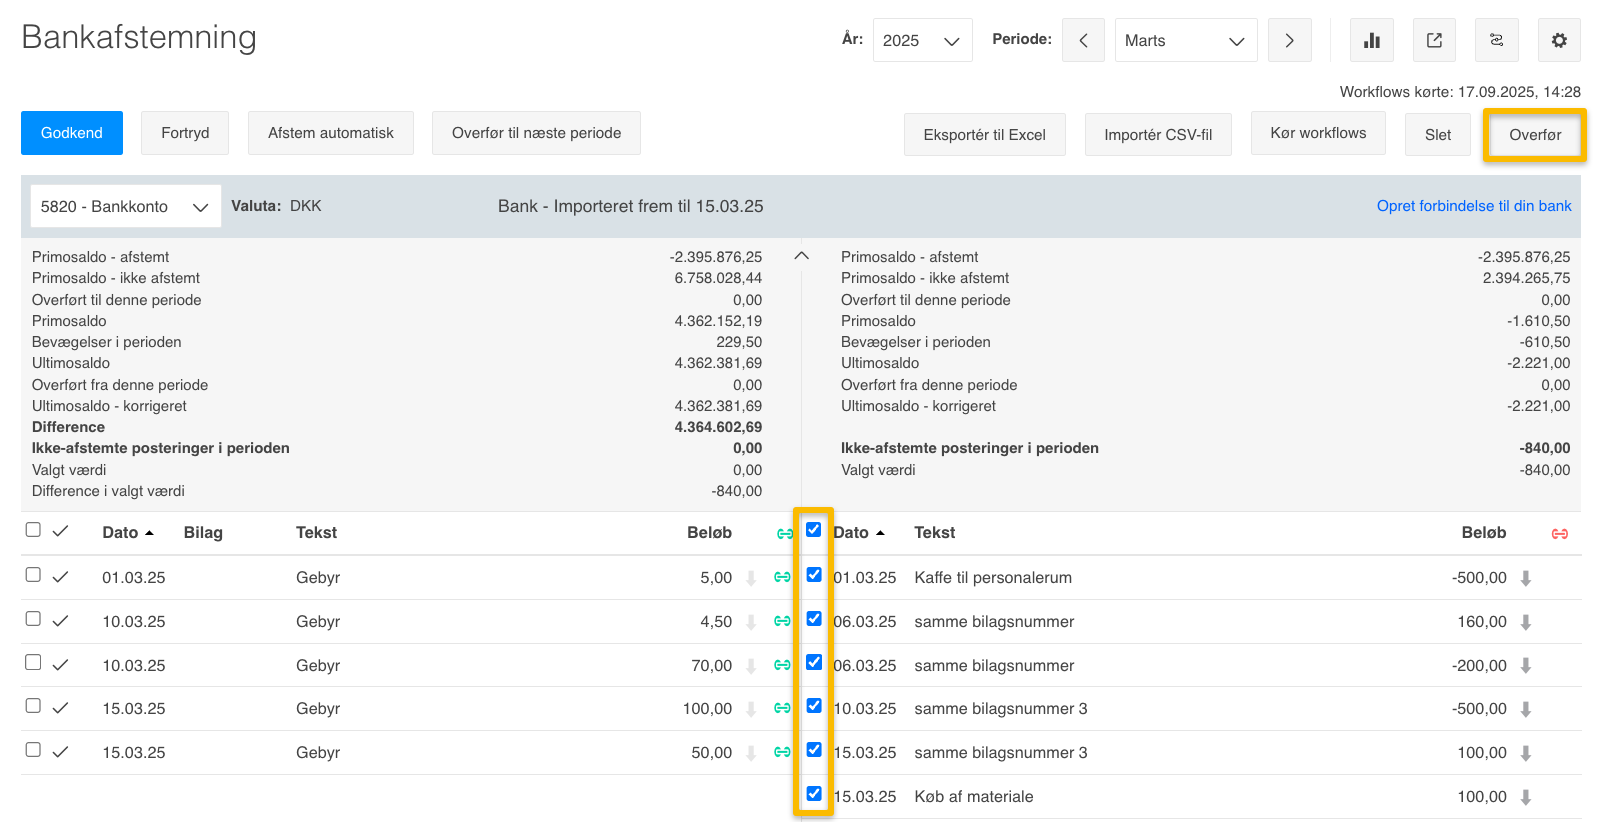Click green link icon on 5,00 Gebyr row

(782, 577)
